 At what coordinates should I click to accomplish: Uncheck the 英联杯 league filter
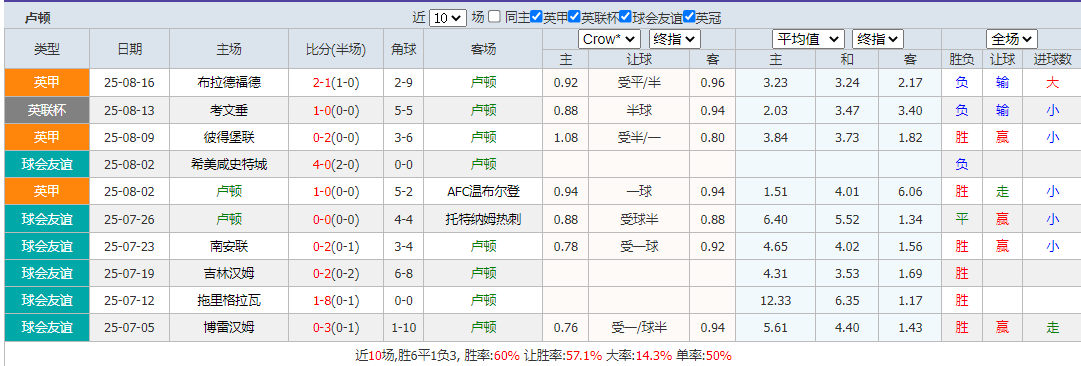point(574,17)
